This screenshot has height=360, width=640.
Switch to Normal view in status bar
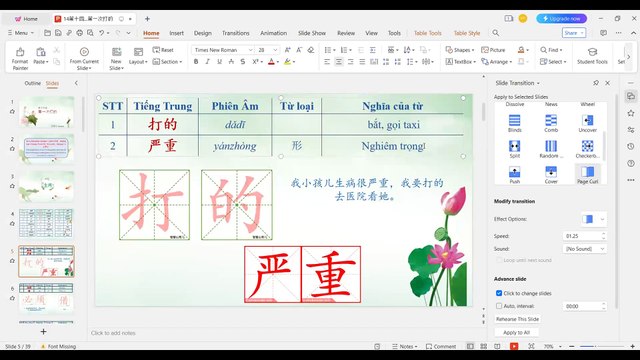[470, 346]
